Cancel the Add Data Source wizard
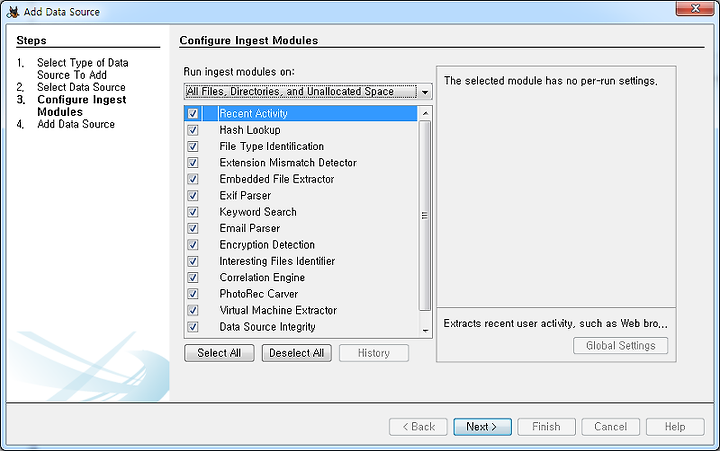 (611, 427)
